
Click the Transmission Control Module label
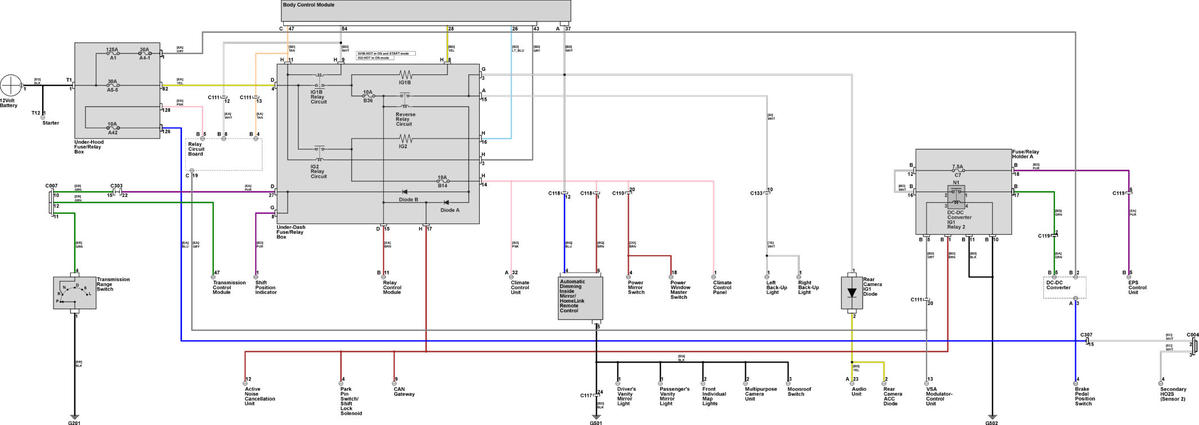228,286
